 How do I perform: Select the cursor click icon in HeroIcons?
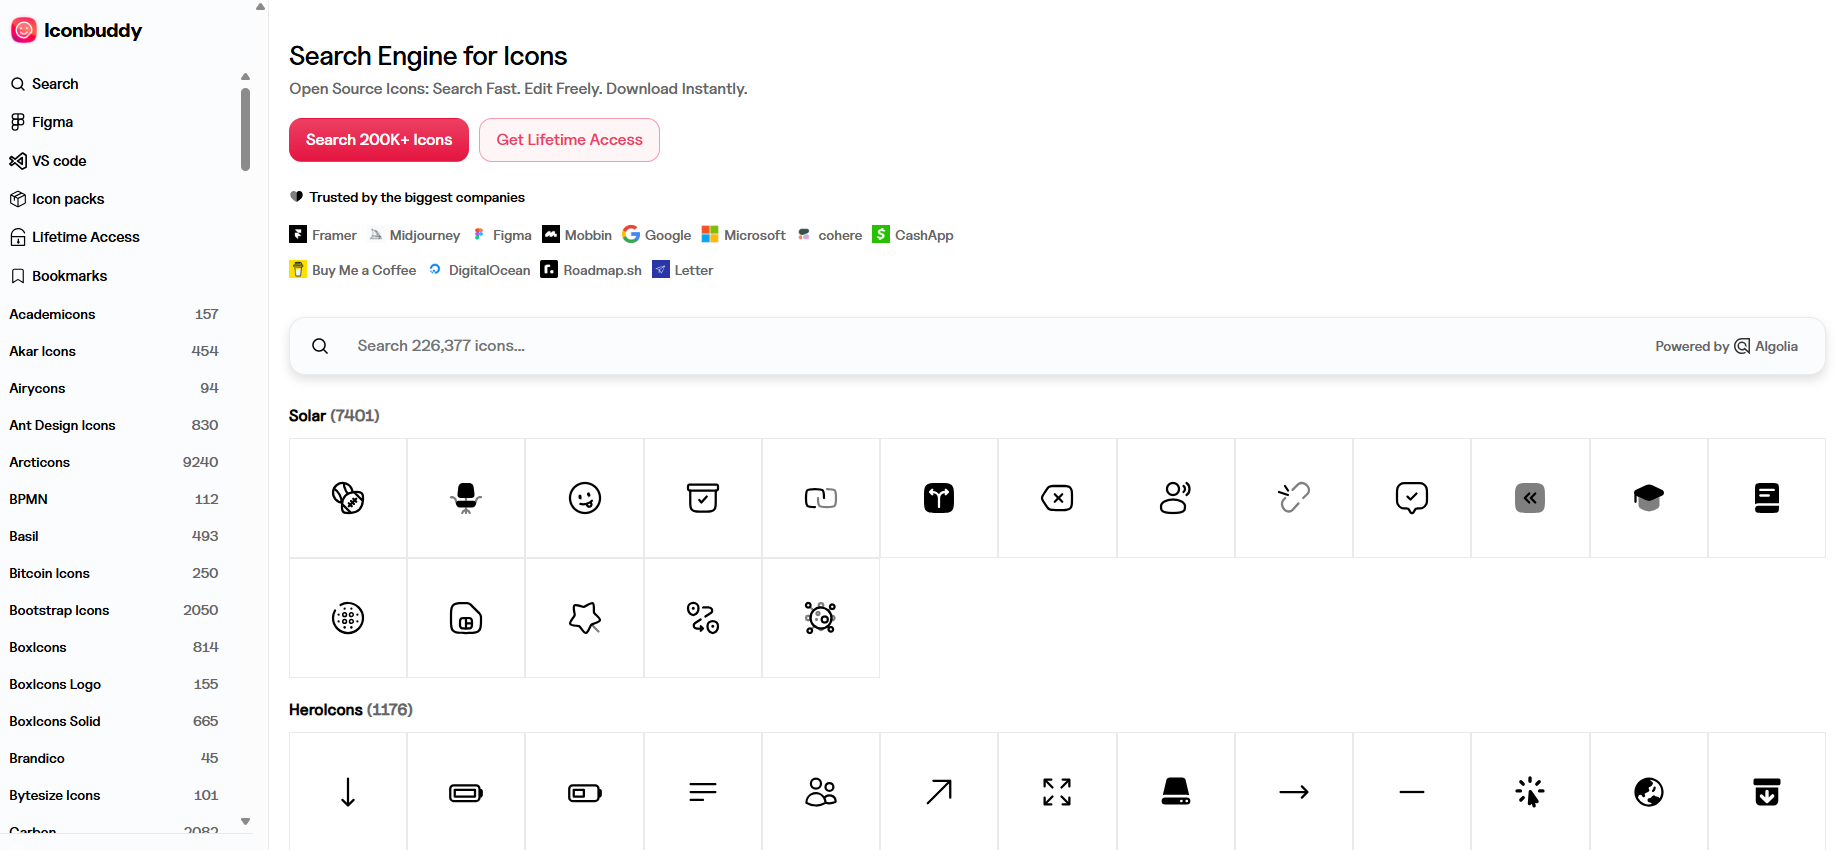click(1529, 792)
